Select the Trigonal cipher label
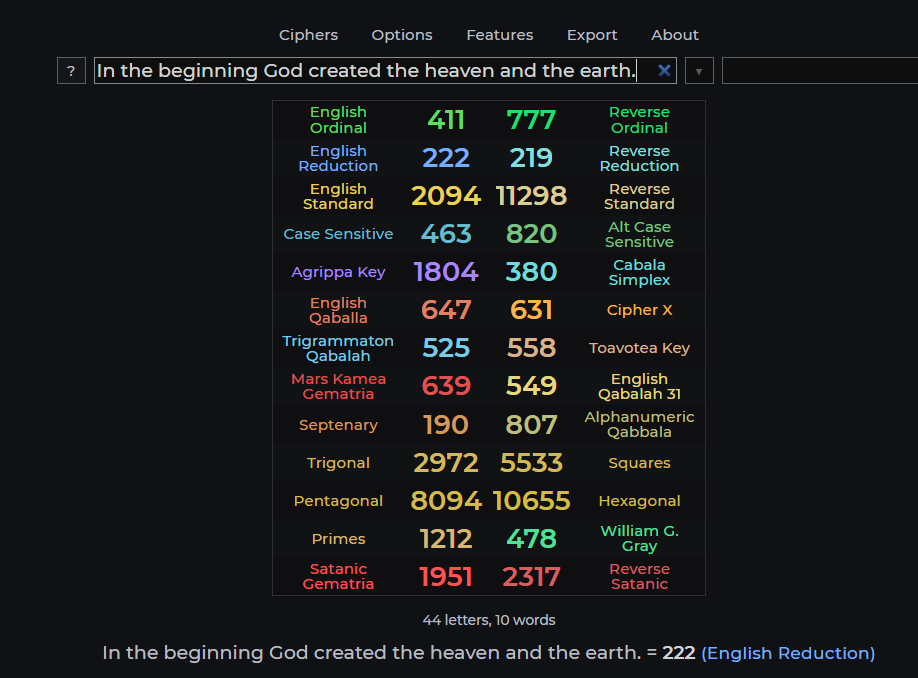This screenshot has height=678, width=918. point(338,463)
